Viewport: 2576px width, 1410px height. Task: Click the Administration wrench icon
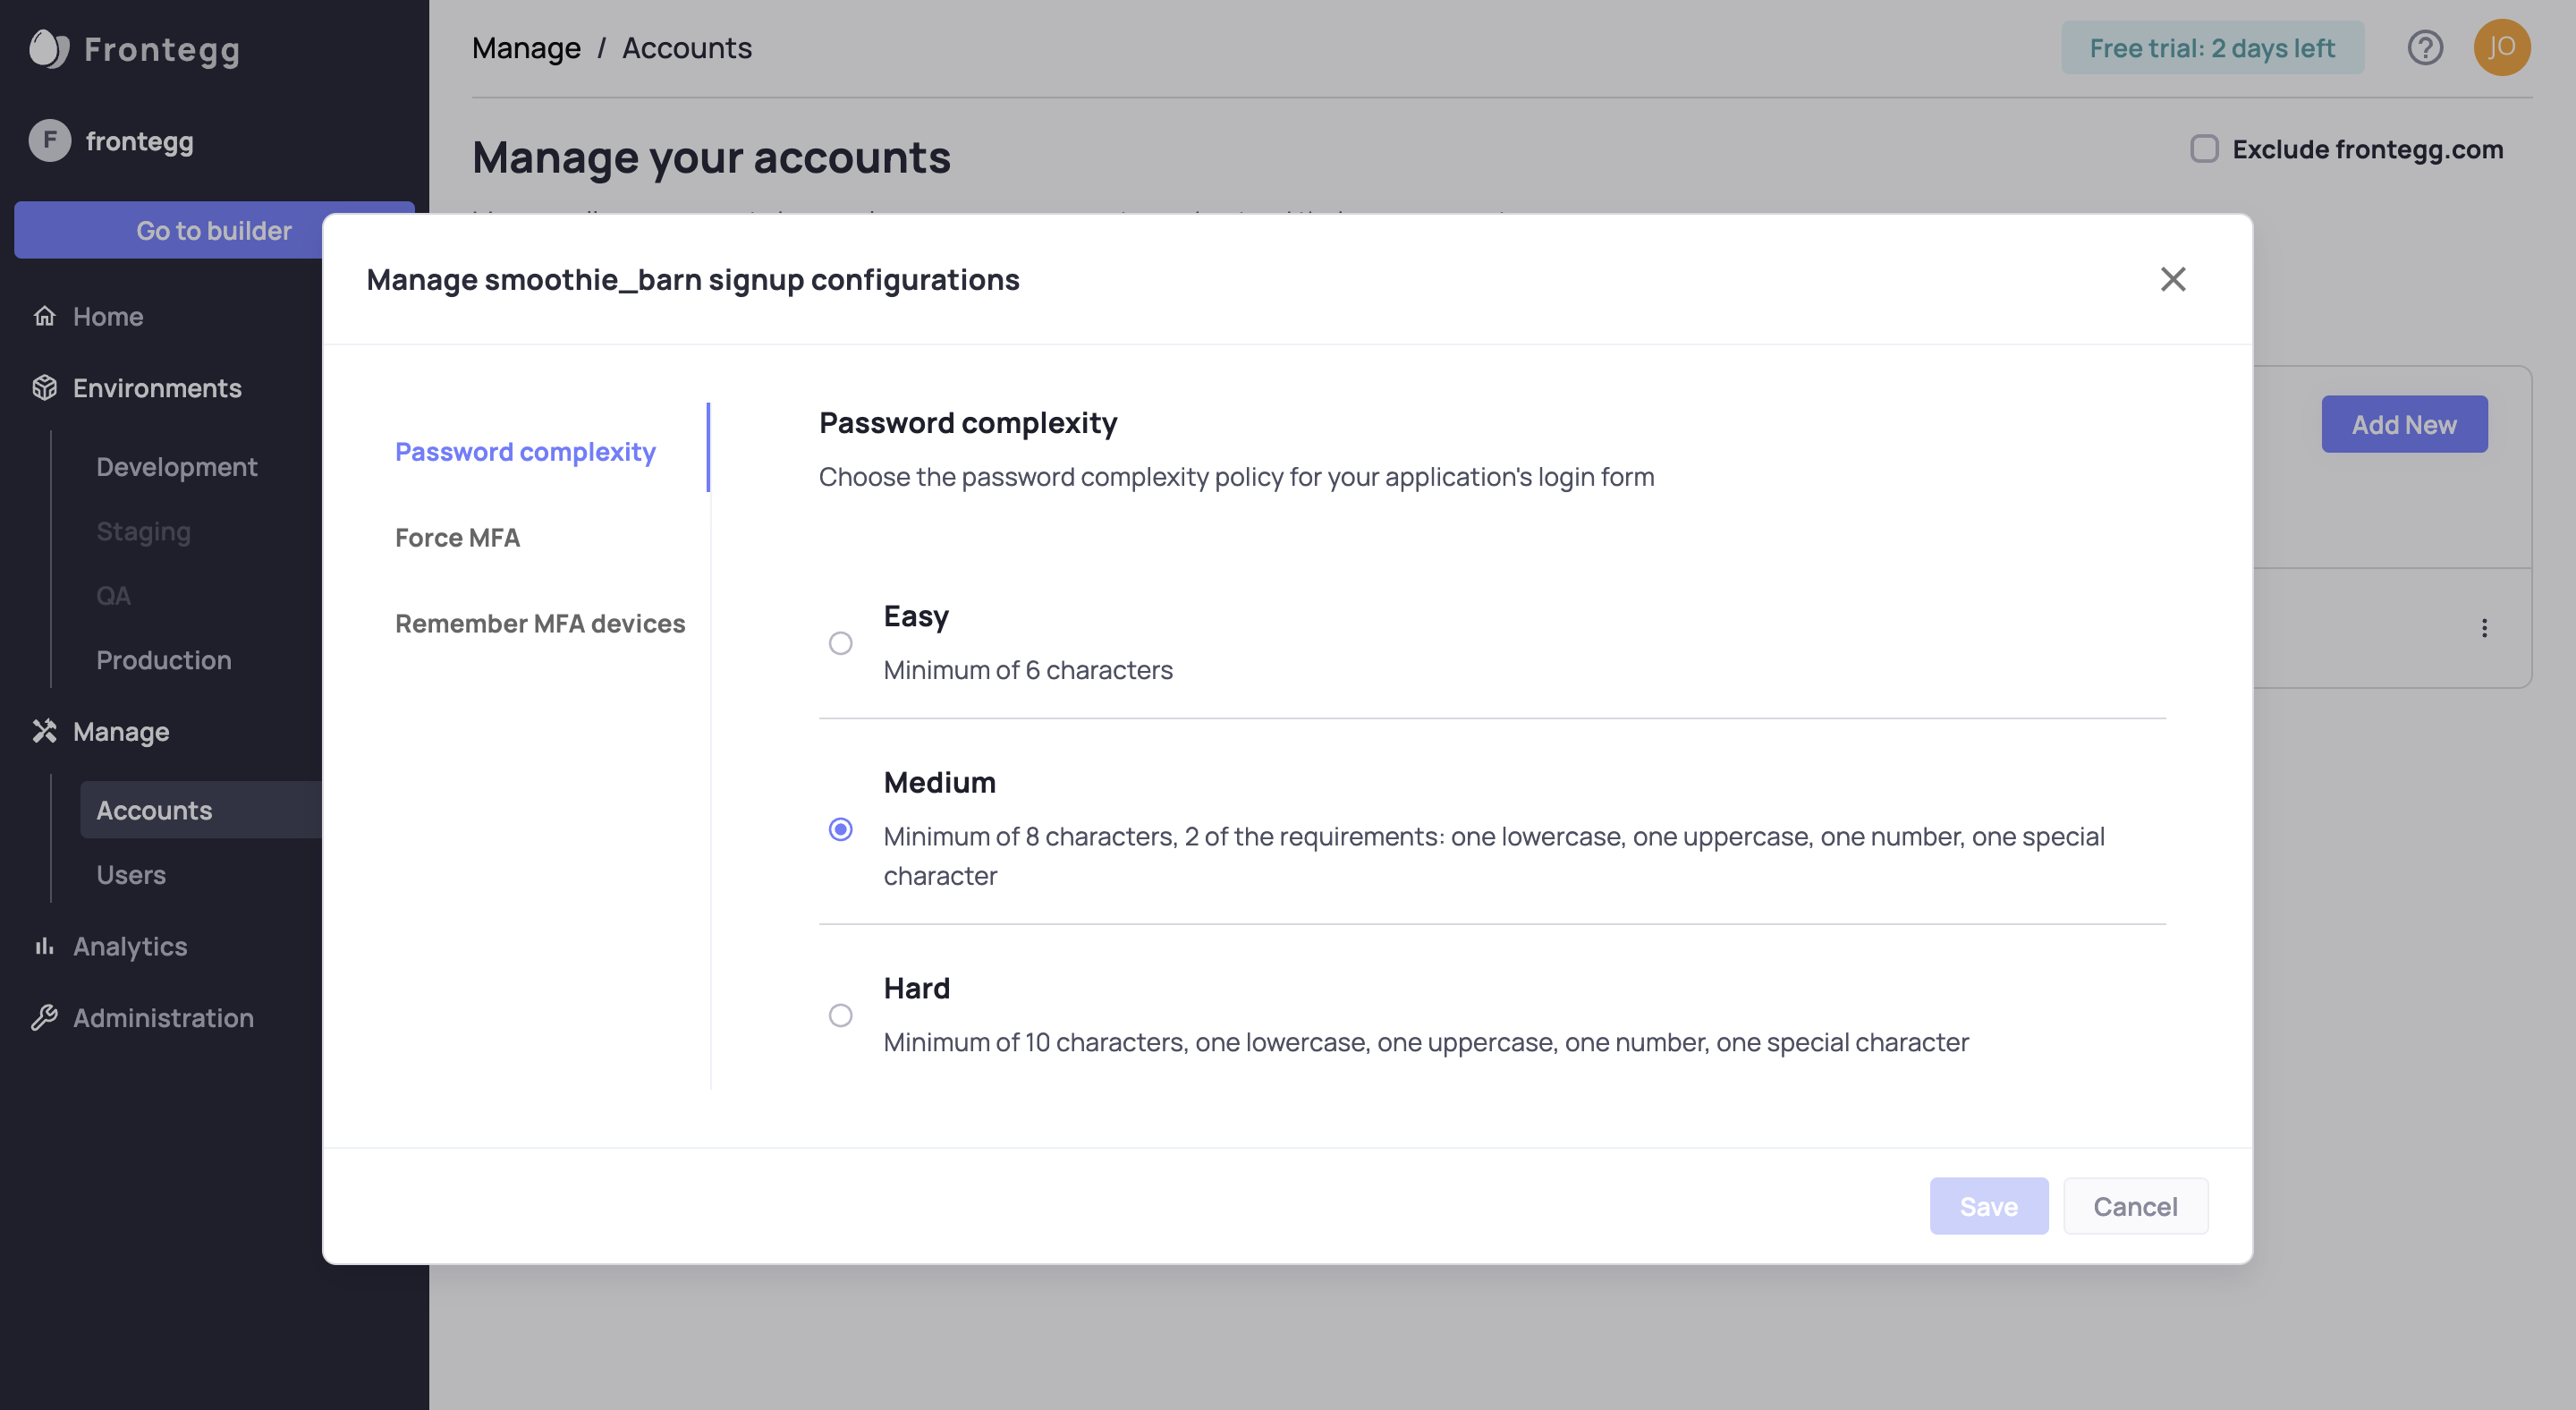point(44,1018)
